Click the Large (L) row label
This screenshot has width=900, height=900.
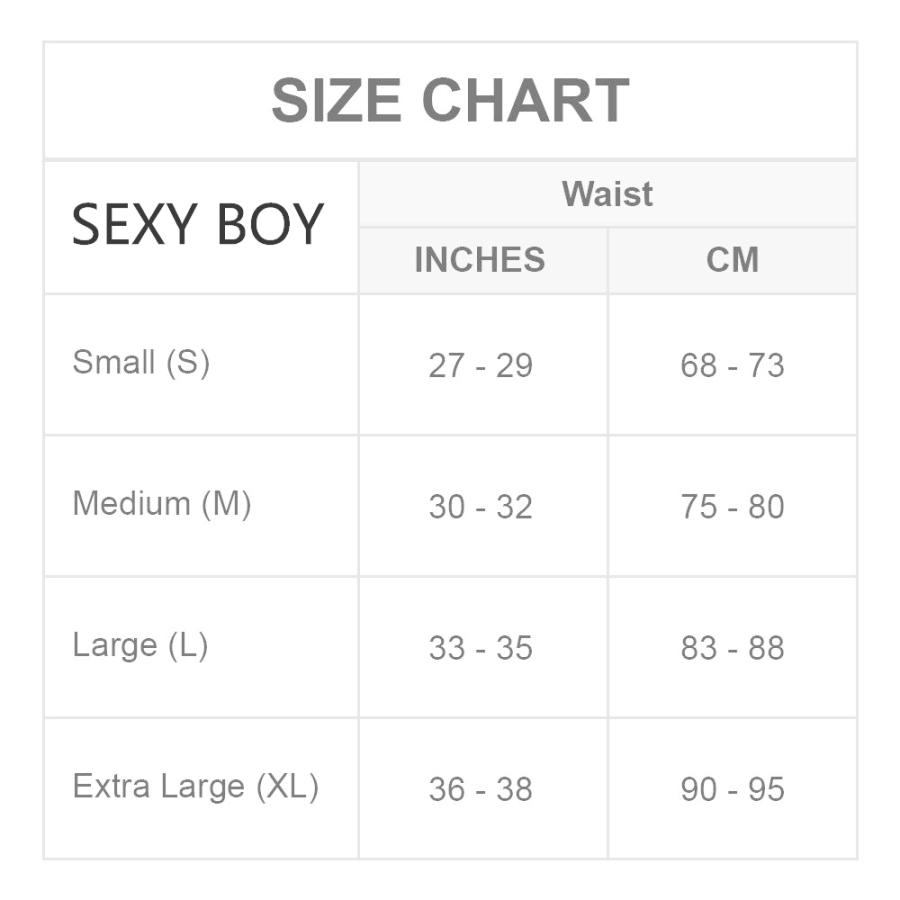click(x=140, y=645)
